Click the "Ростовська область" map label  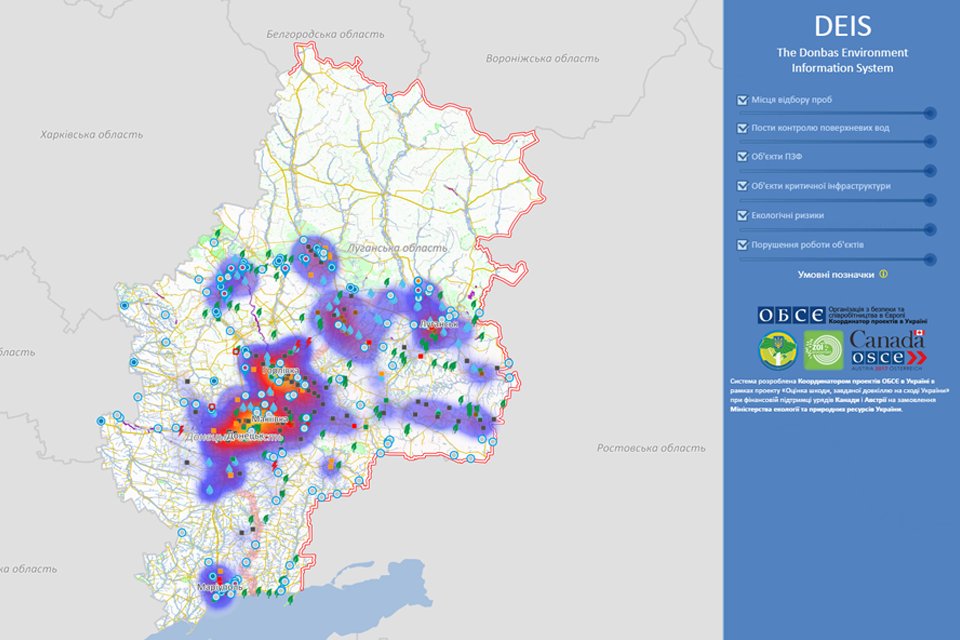click(651, 448)
